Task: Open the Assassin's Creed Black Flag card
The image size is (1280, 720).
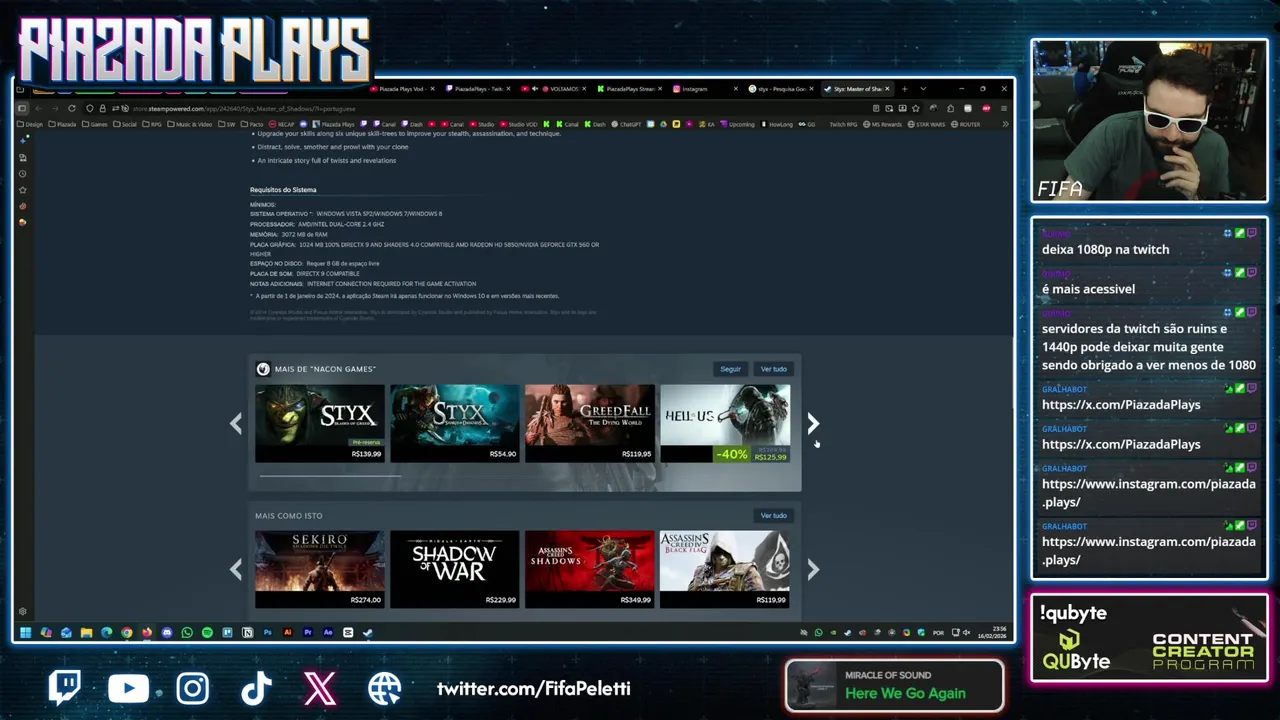Action: click(725, 569)
